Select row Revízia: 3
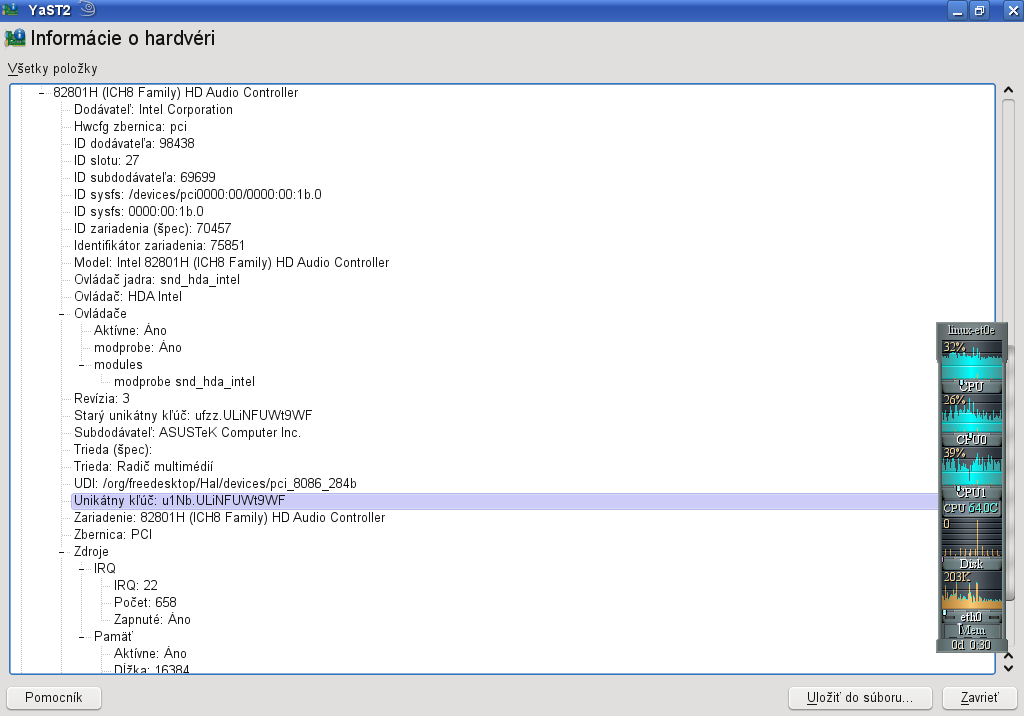1024x716 pixels. 101,399
